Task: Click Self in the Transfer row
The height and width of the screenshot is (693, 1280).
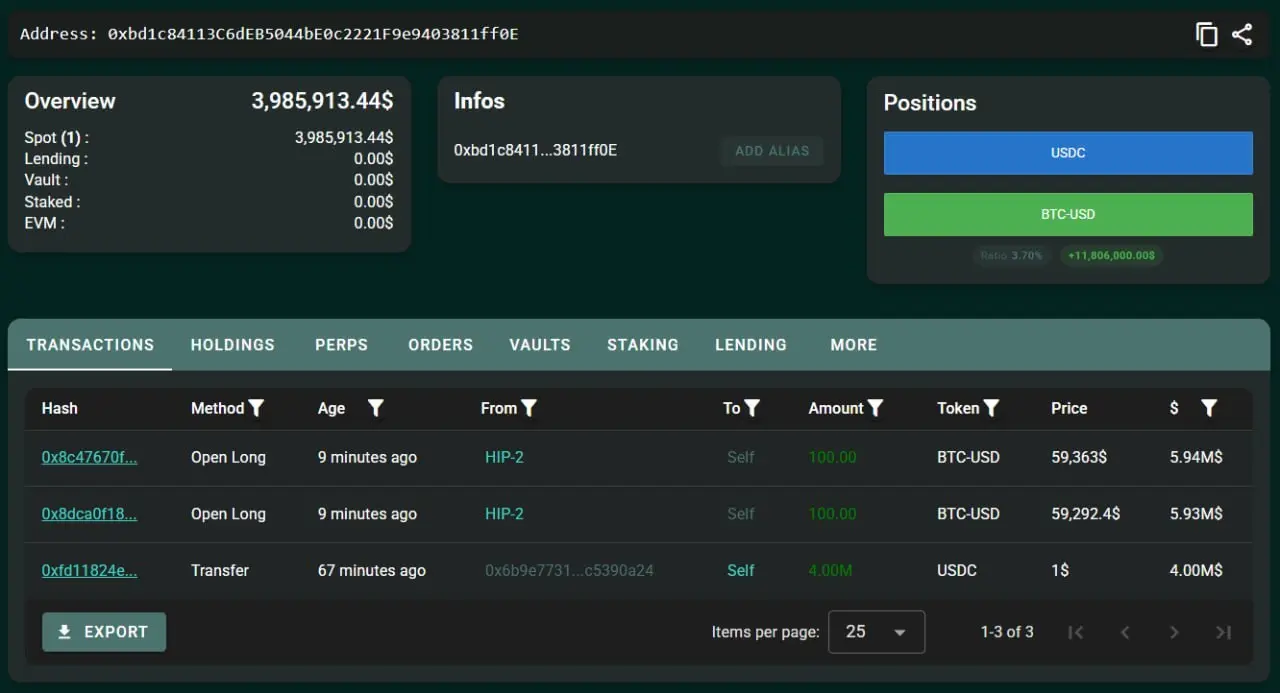Action: (741, 570)
